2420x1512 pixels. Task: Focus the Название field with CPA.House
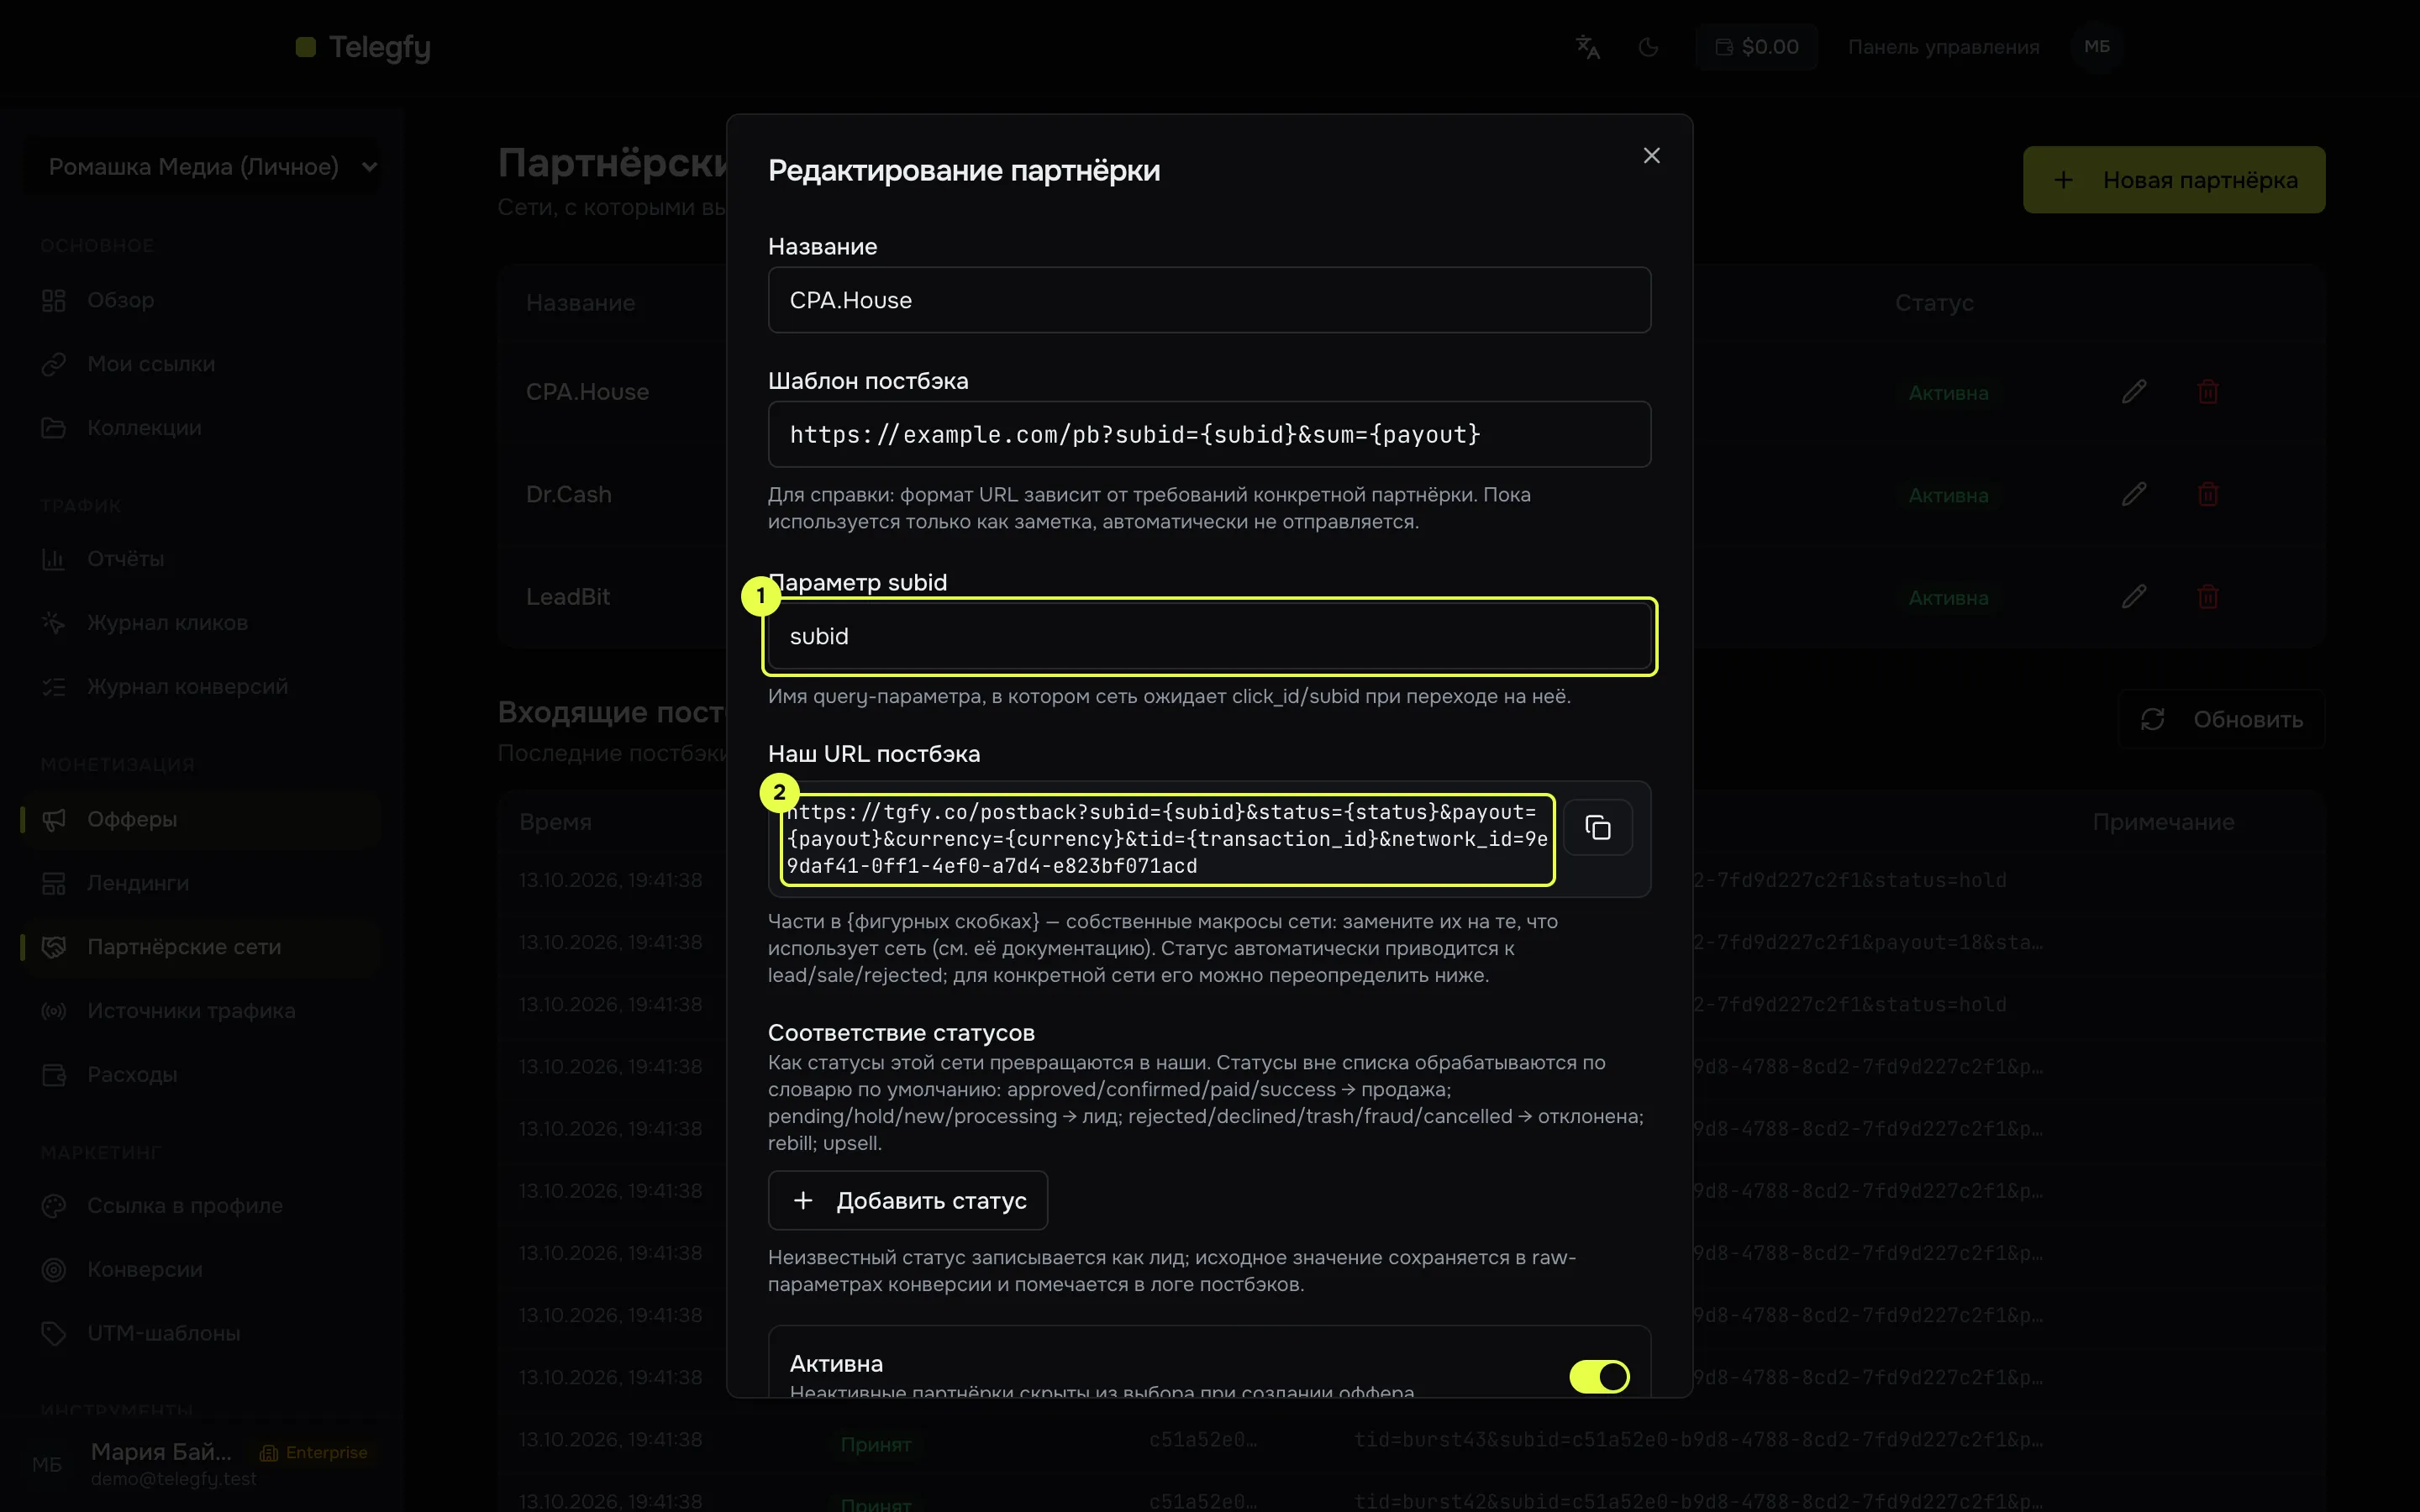[x=1209, y=300]
